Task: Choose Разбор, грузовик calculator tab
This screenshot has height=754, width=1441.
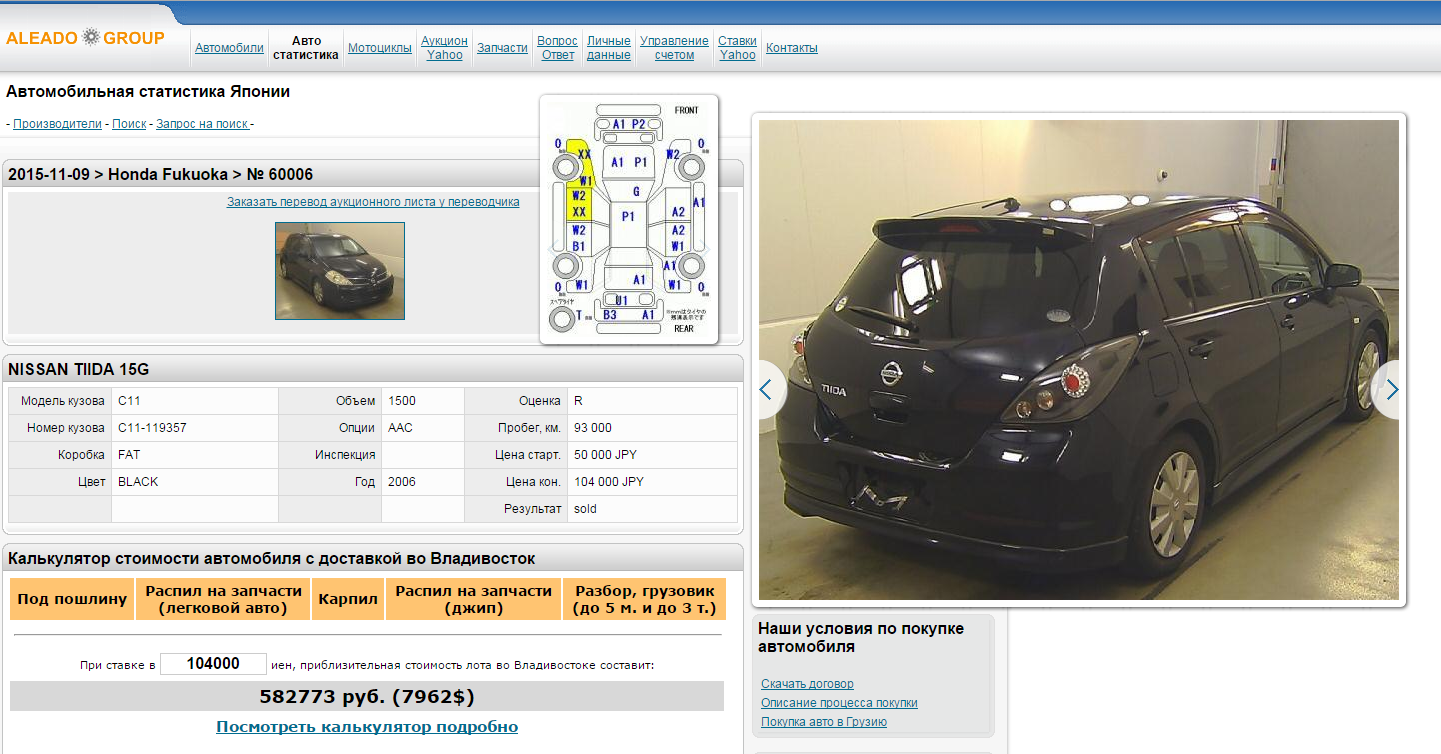Action: [644, 599]
